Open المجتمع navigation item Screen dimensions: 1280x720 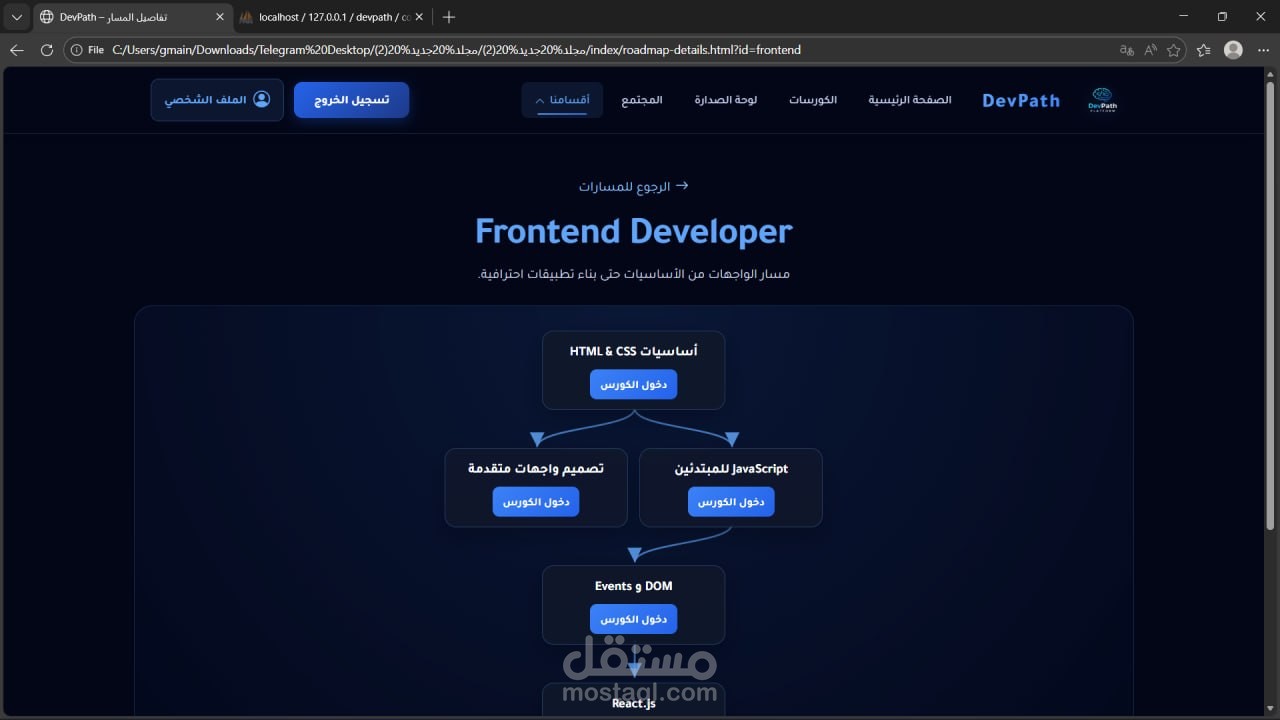pyautogui.click(x=642, y=100)
